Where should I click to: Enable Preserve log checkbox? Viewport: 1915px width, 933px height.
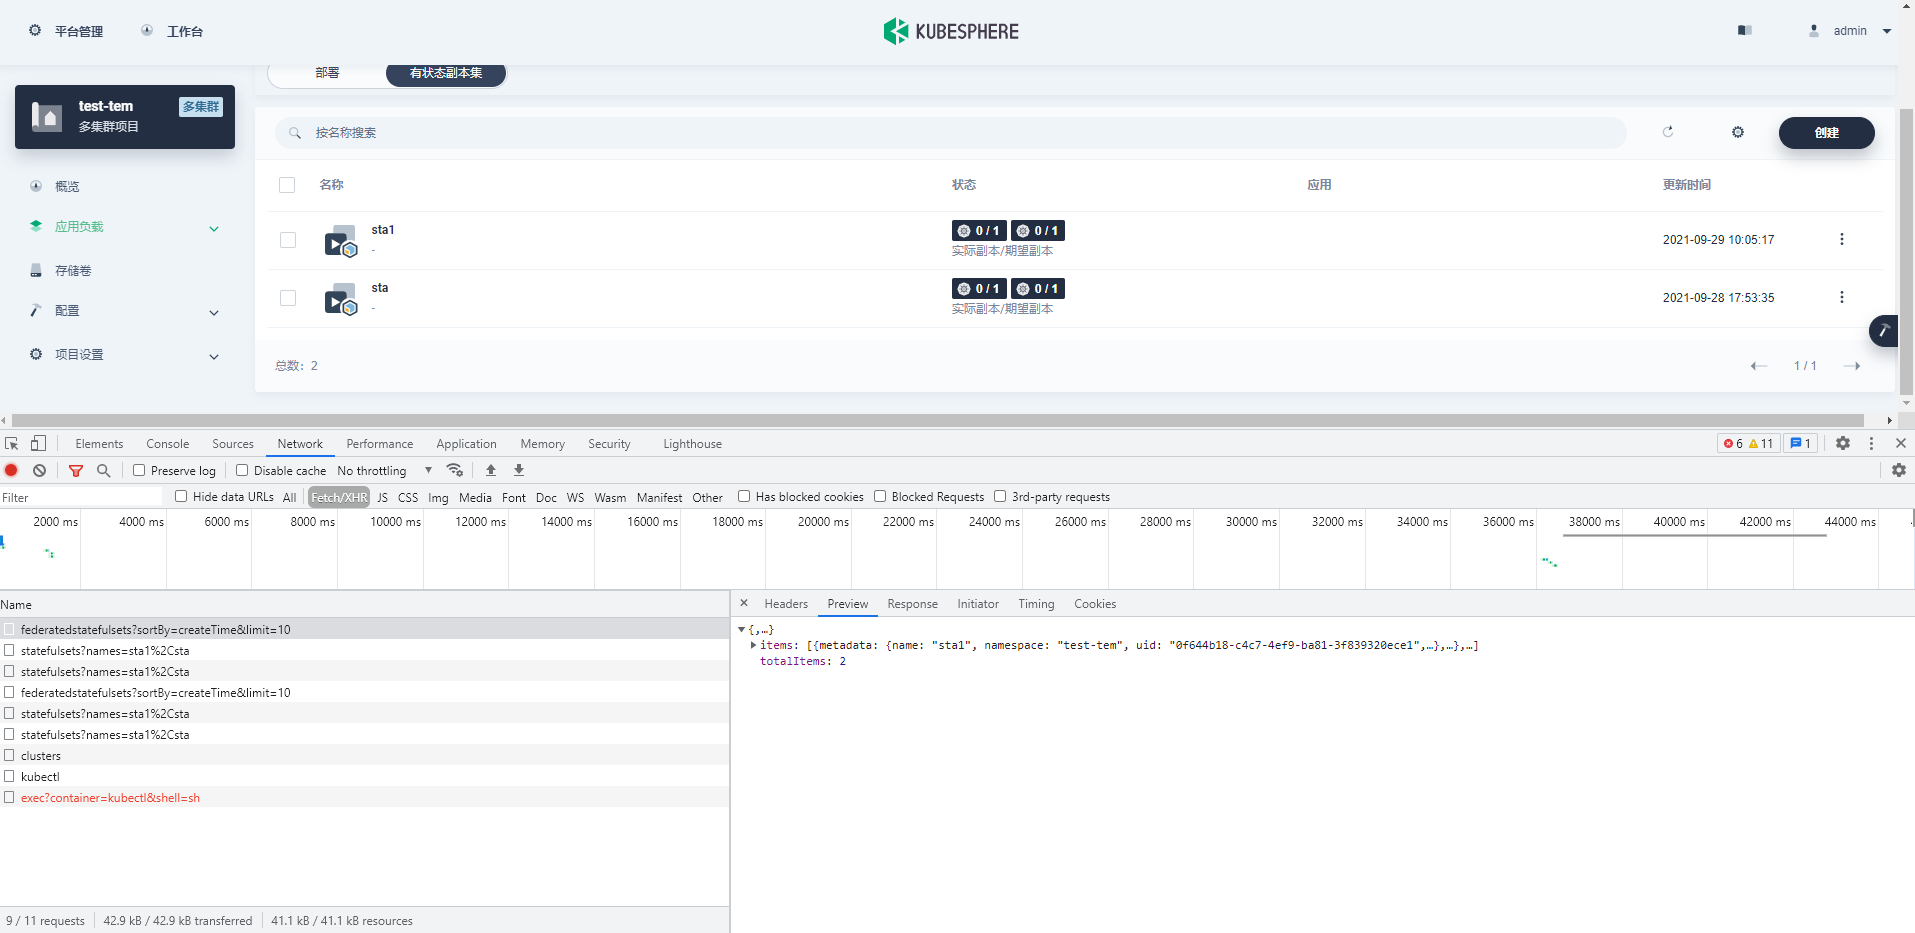[x=139, y=470]
